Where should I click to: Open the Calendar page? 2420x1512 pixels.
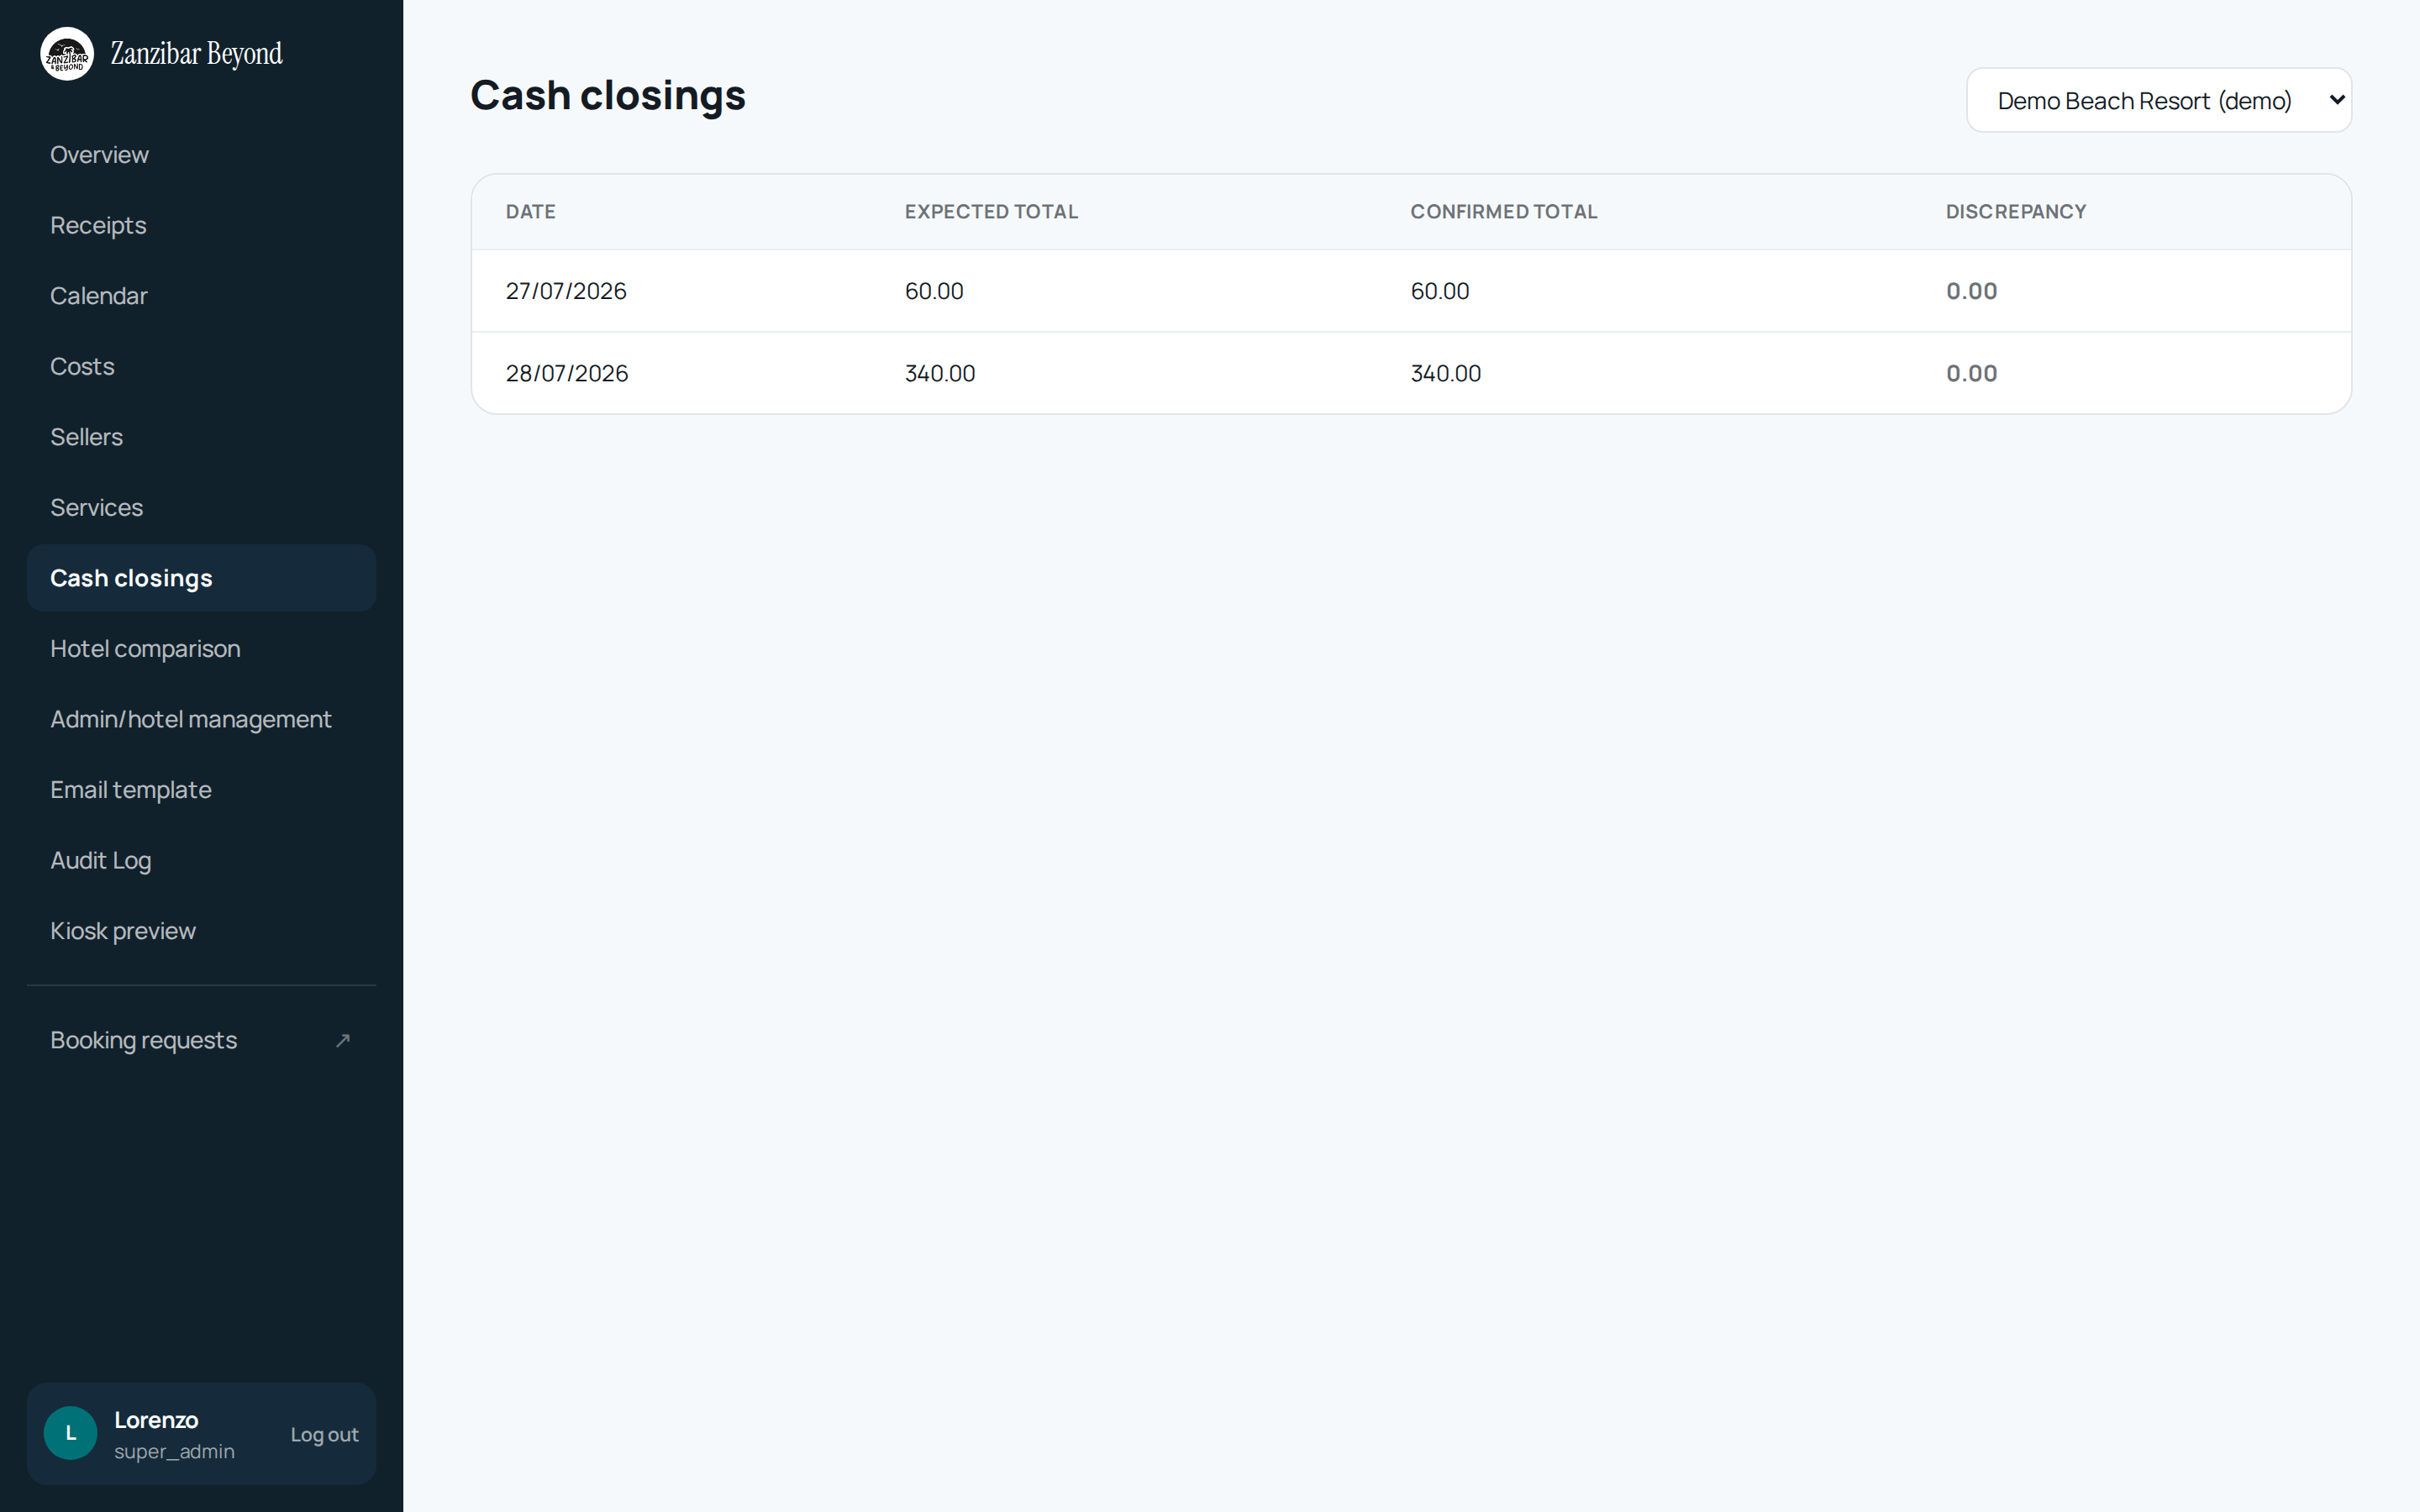click(201, 296)
